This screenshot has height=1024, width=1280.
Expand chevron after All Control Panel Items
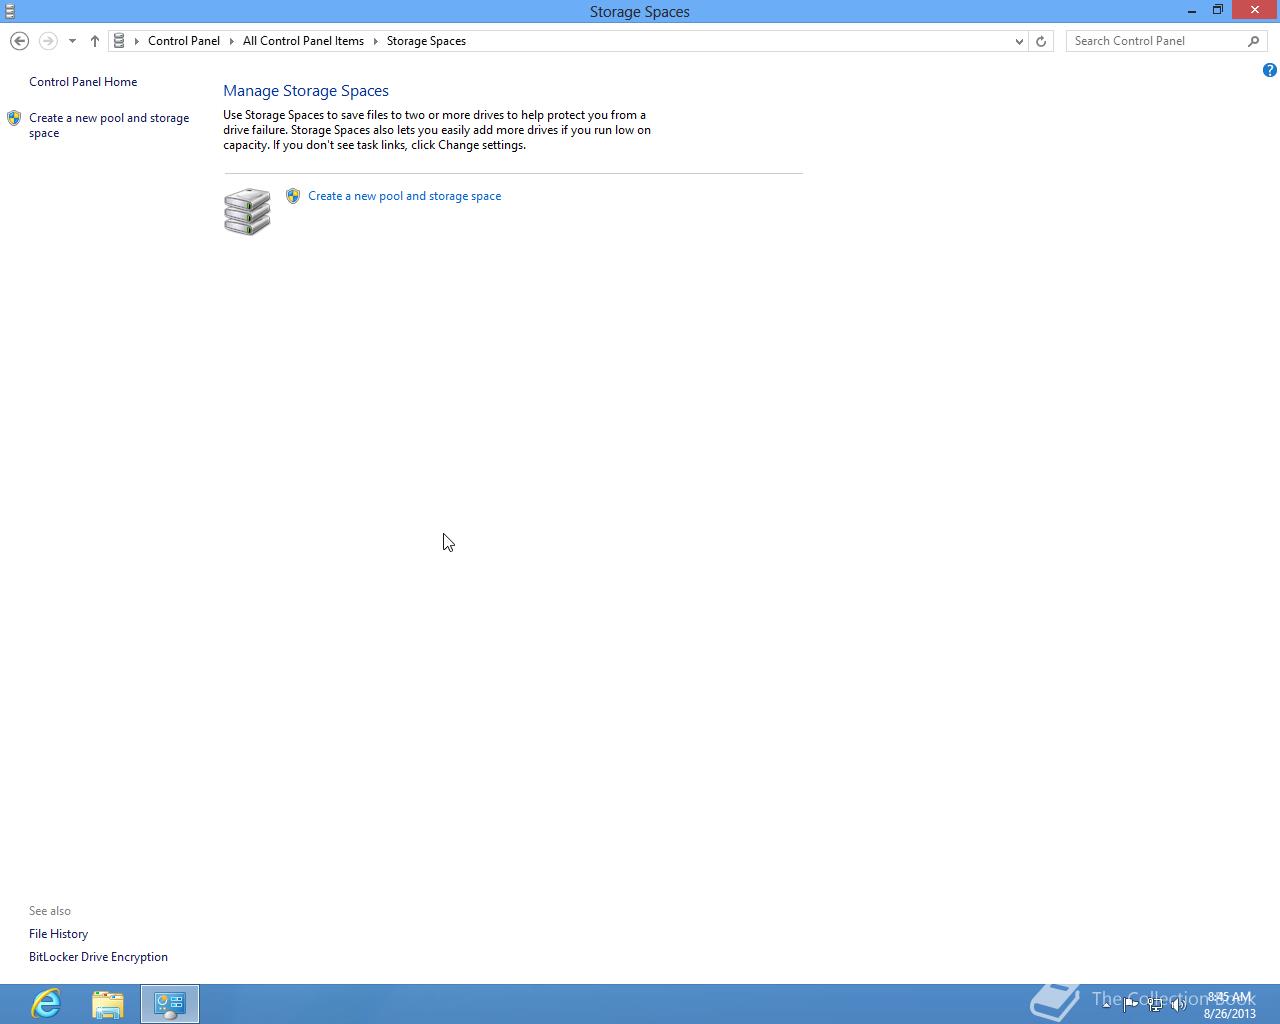click(x=376, y=41)
